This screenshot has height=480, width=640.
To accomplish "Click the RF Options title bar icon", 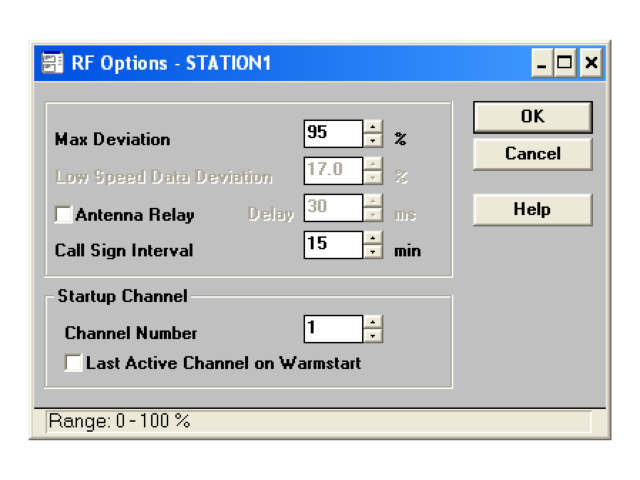I will pyautogui.click(x=52, y=64).
